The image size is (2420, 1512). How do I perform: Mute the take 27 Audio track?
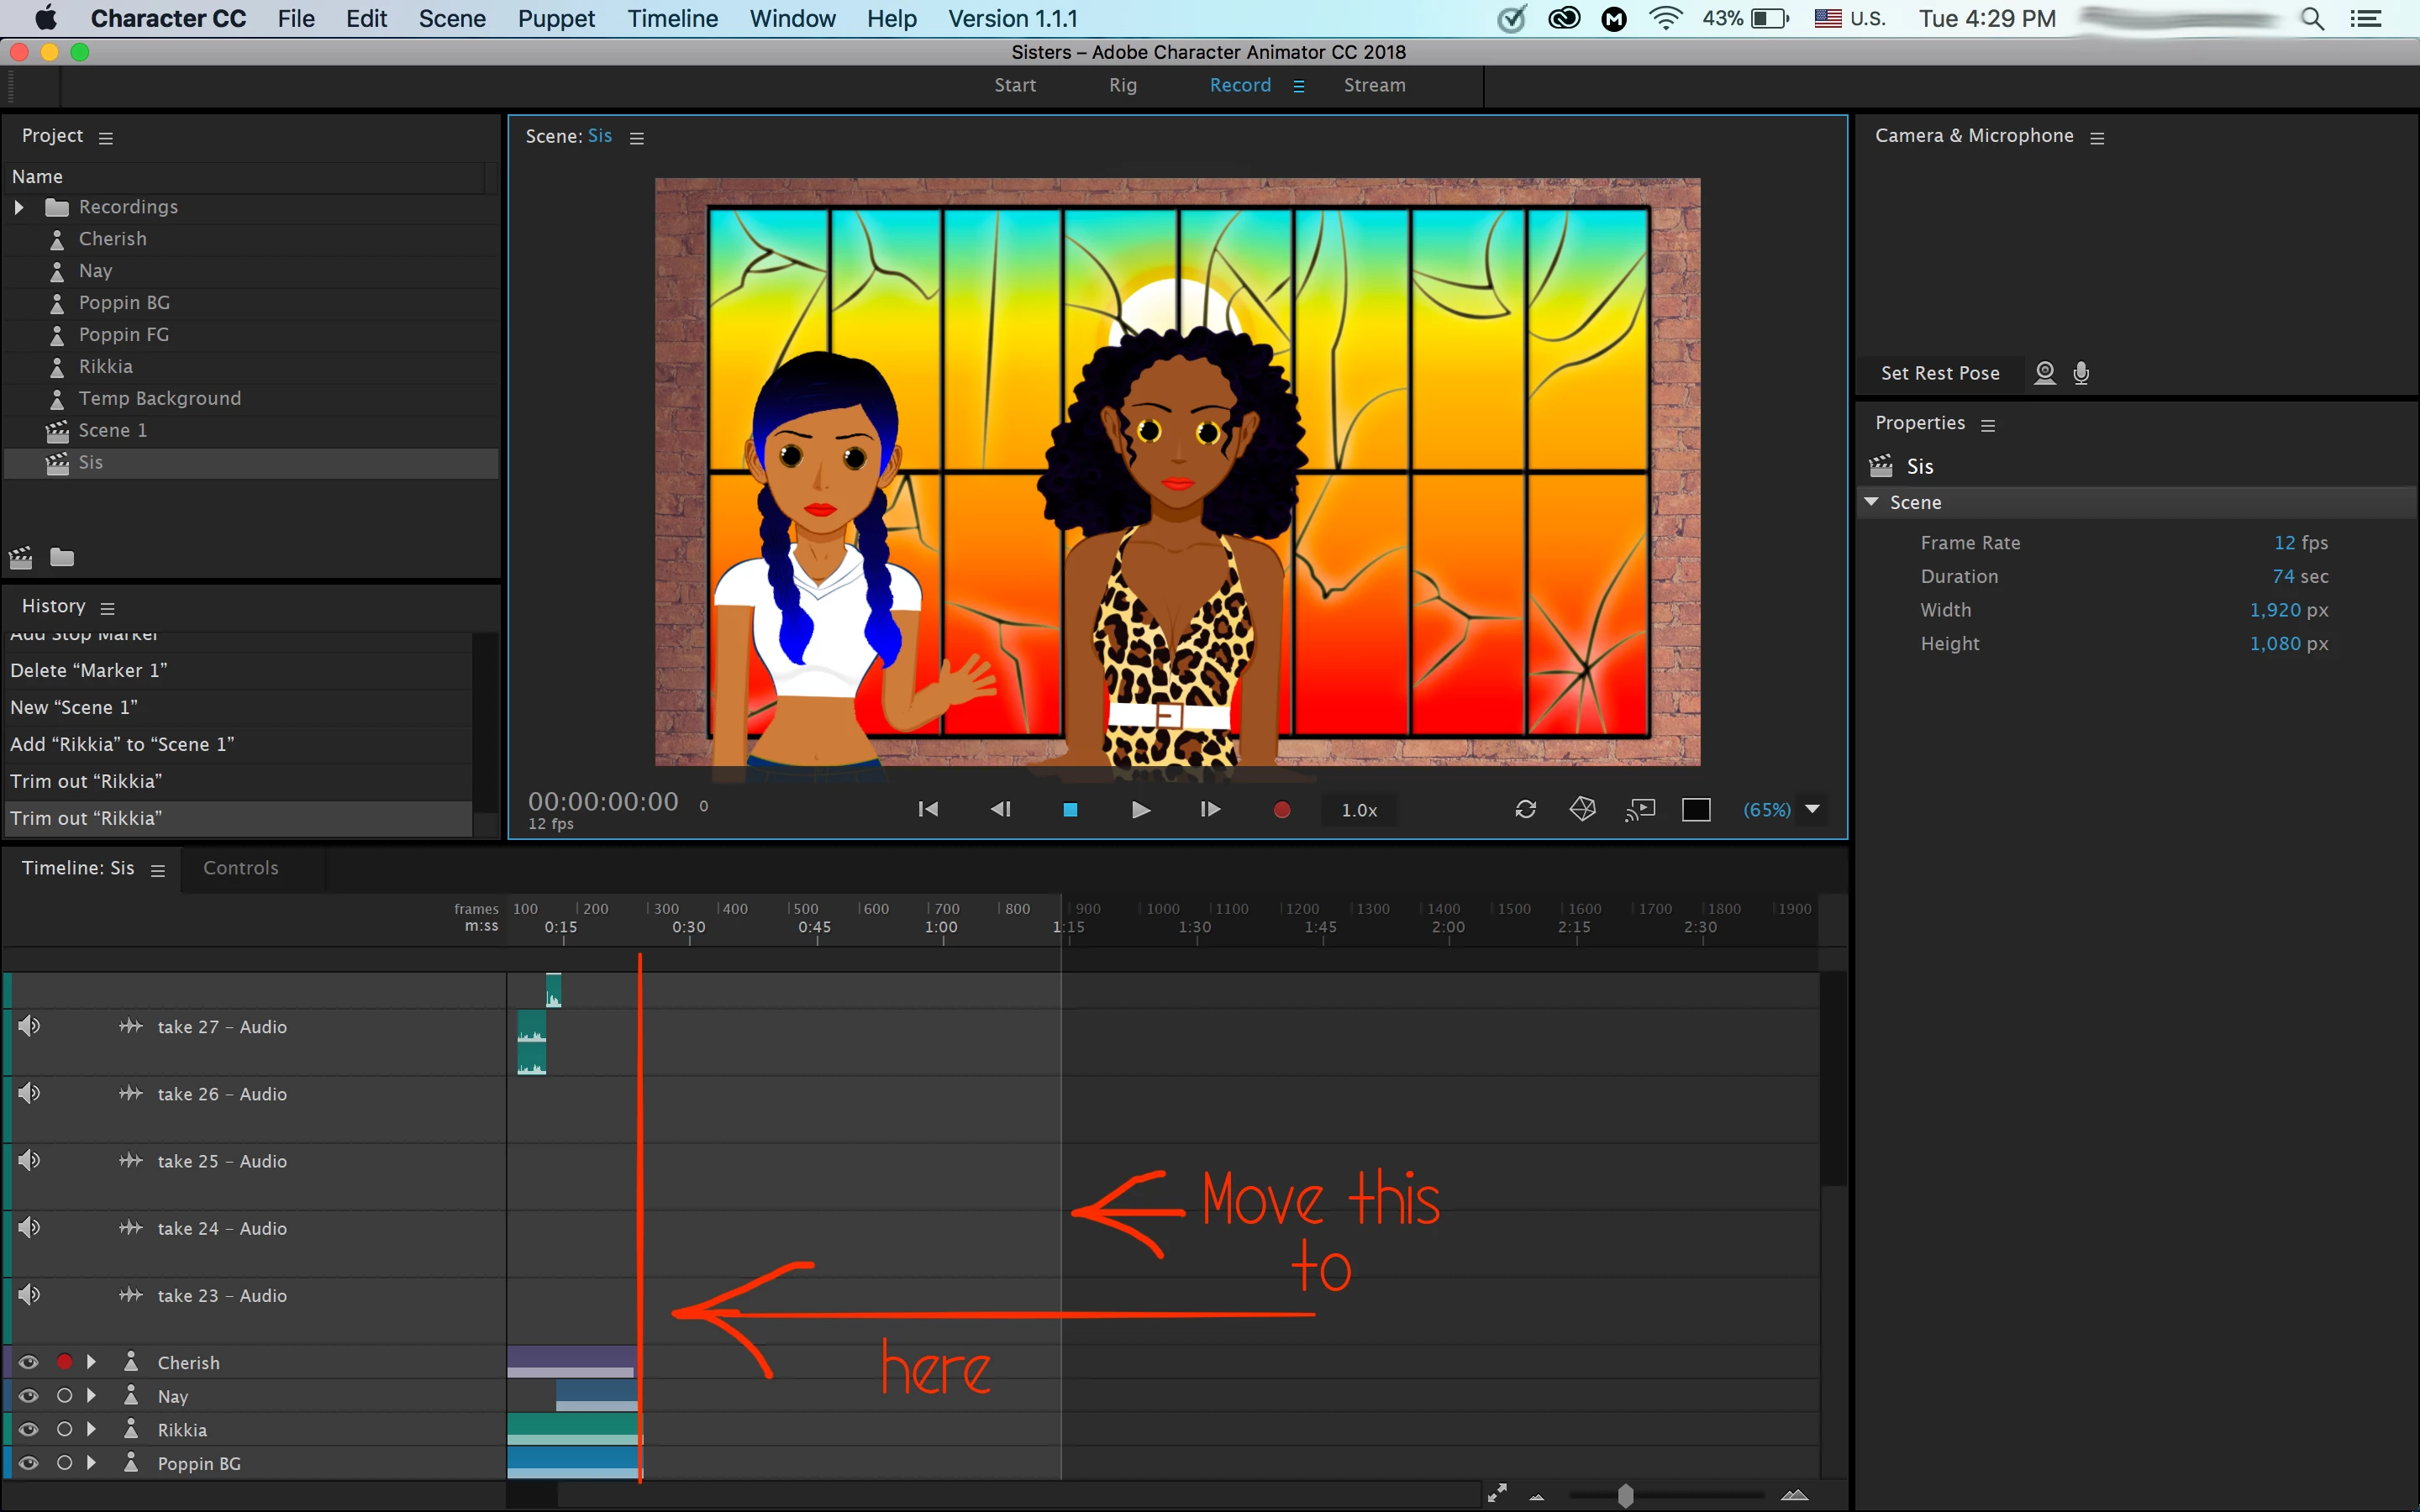tap(29, 1026)
